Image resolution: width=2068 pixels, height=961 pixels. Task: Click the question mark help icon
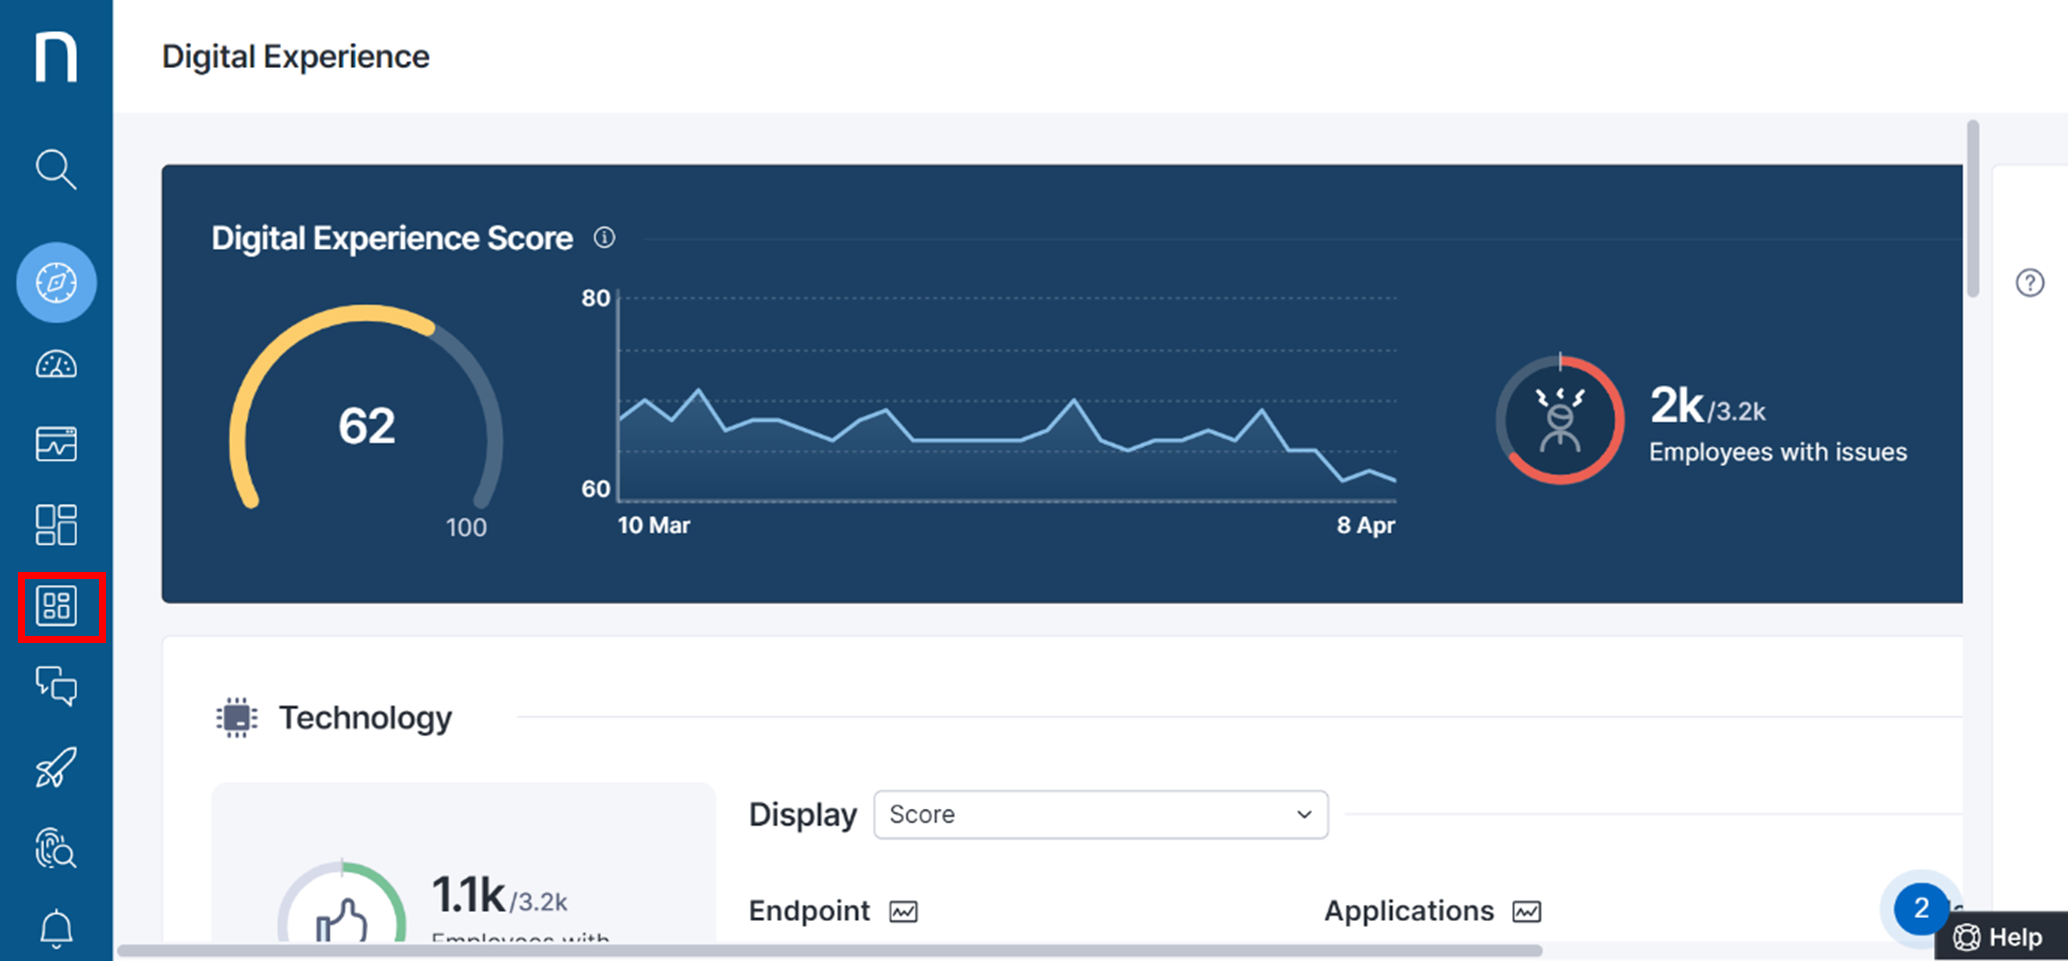[2029, 283]
